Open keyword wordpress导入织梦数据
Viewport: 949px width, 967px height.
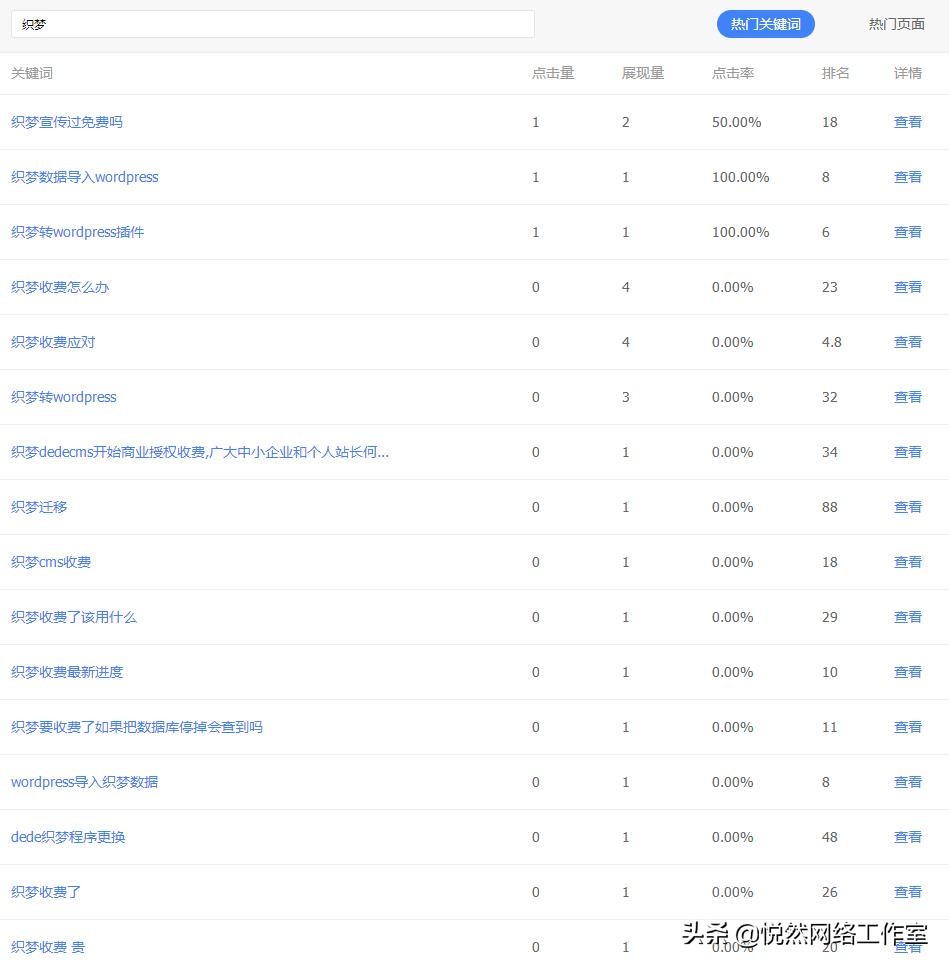click(84, 782)
